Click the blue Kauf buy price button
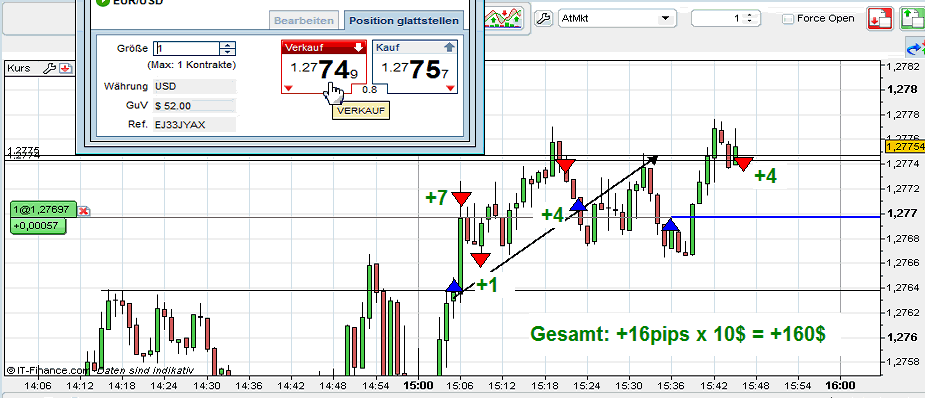Screen dimensions: 925x398 416,67
